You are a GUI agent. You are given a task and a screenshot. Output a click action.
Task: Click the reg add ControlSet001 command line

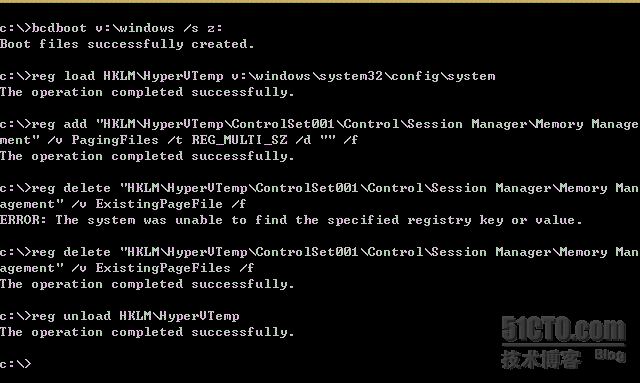pyautogui.click(x=319, y=124)
